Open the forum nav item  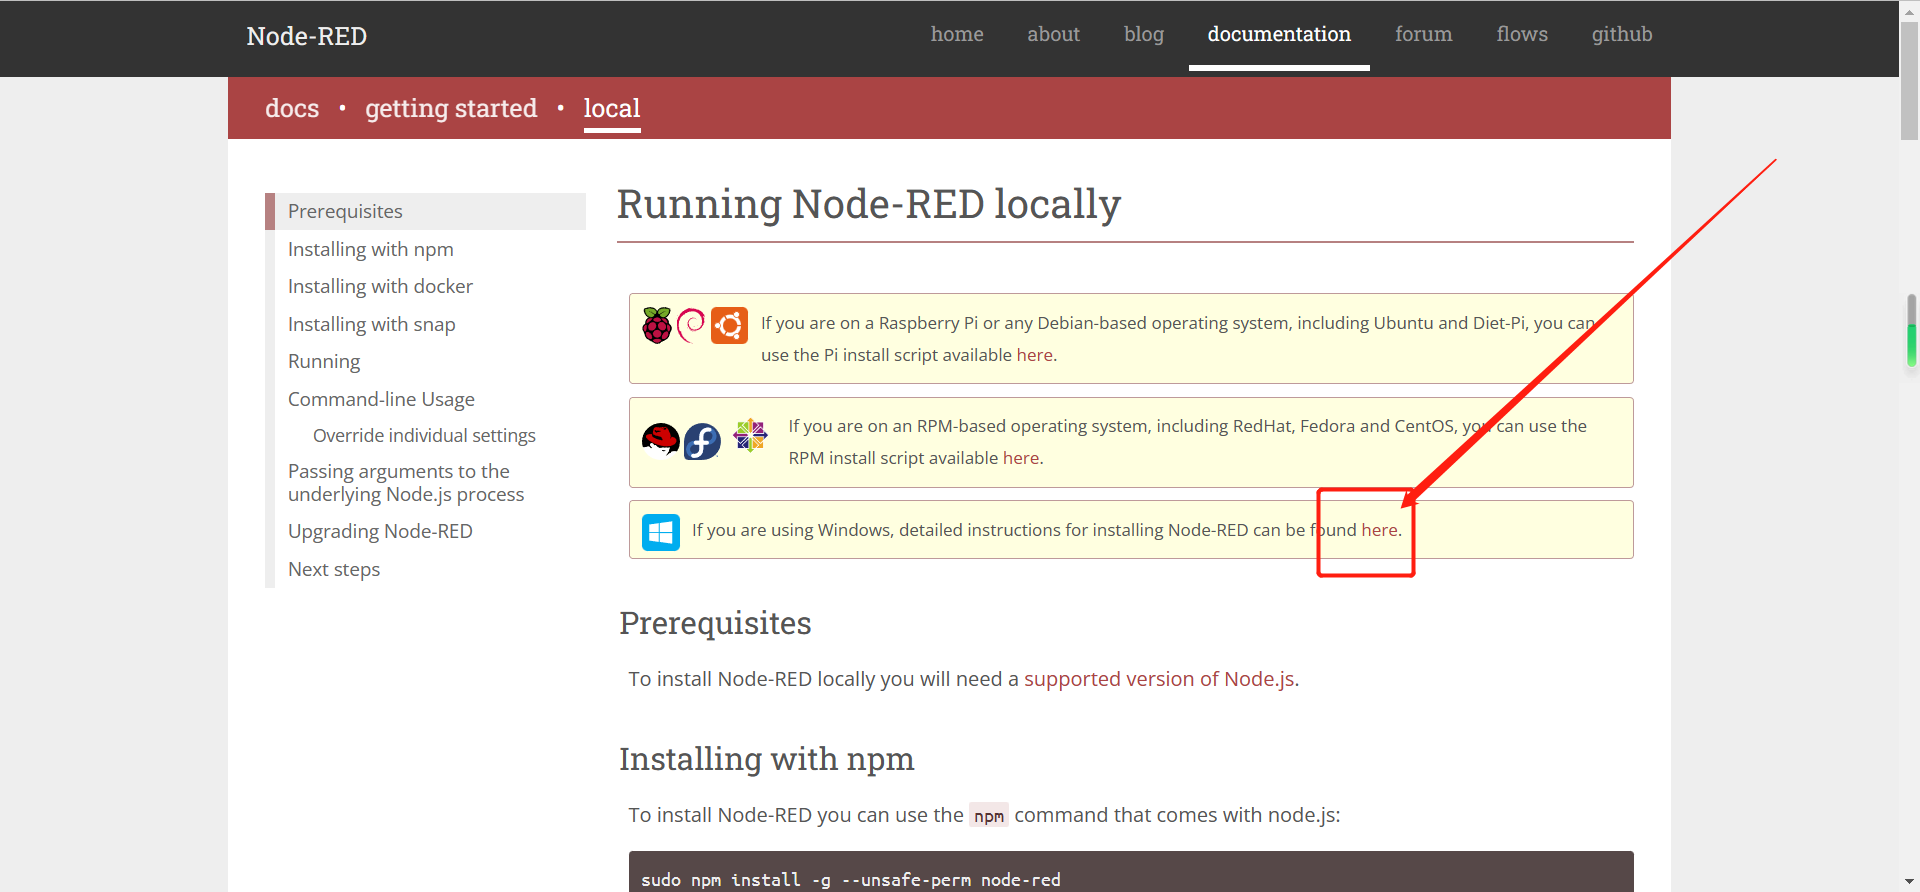point(1423,34)
